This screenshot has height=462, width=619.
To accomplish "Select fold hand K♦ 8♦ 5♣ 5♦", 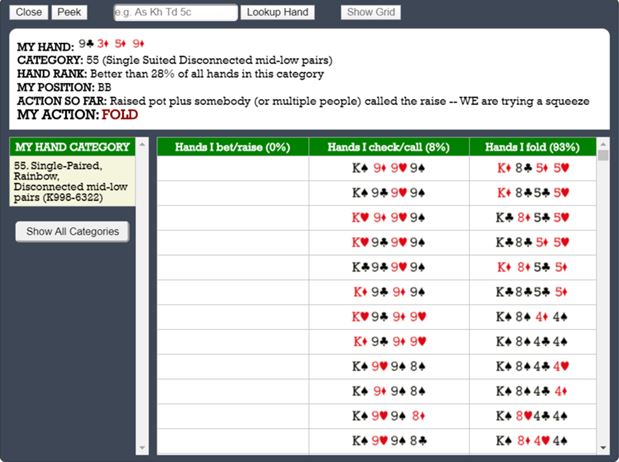I will click(533, 267).
